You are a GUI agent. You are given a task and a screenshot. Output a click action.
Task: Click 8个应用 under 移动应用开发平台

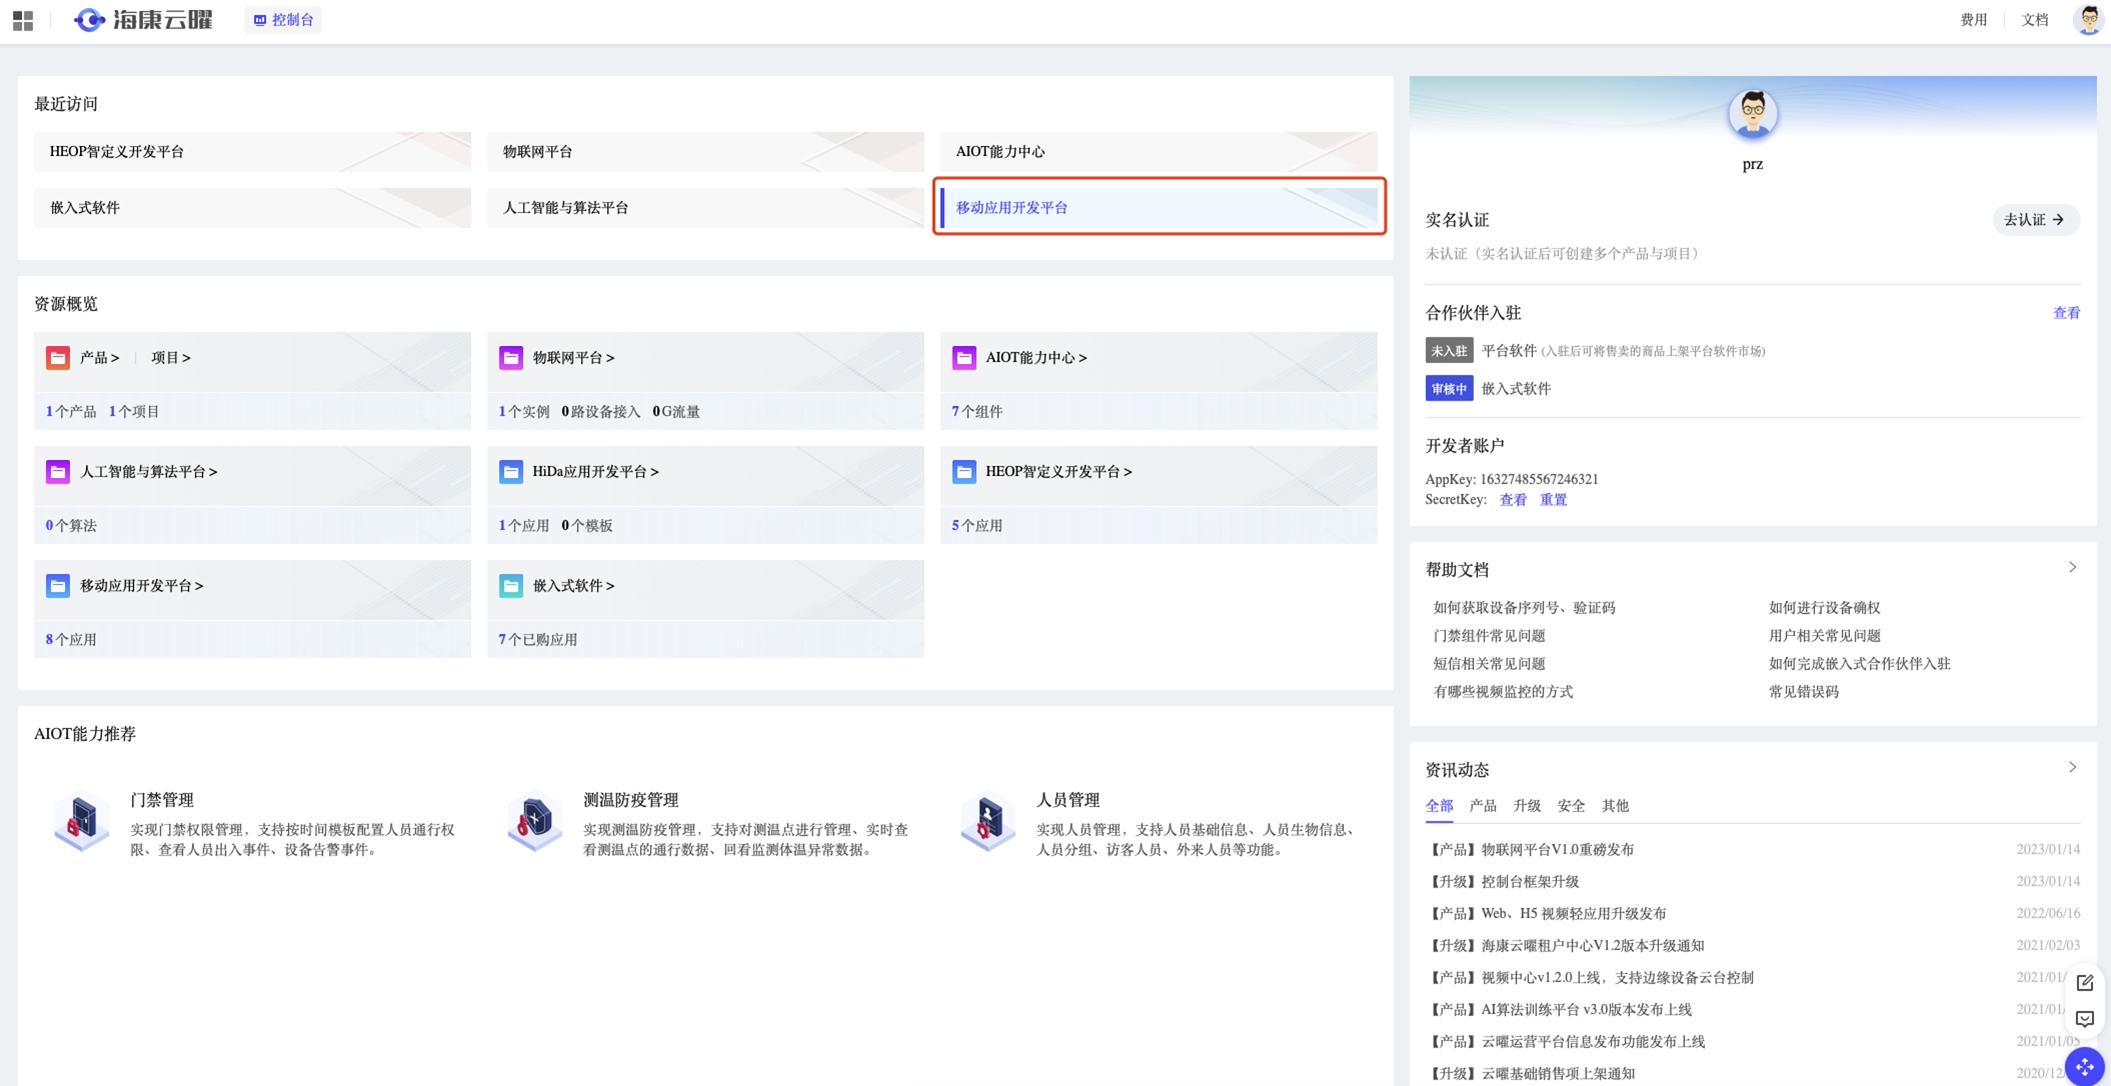click(71, 640)
